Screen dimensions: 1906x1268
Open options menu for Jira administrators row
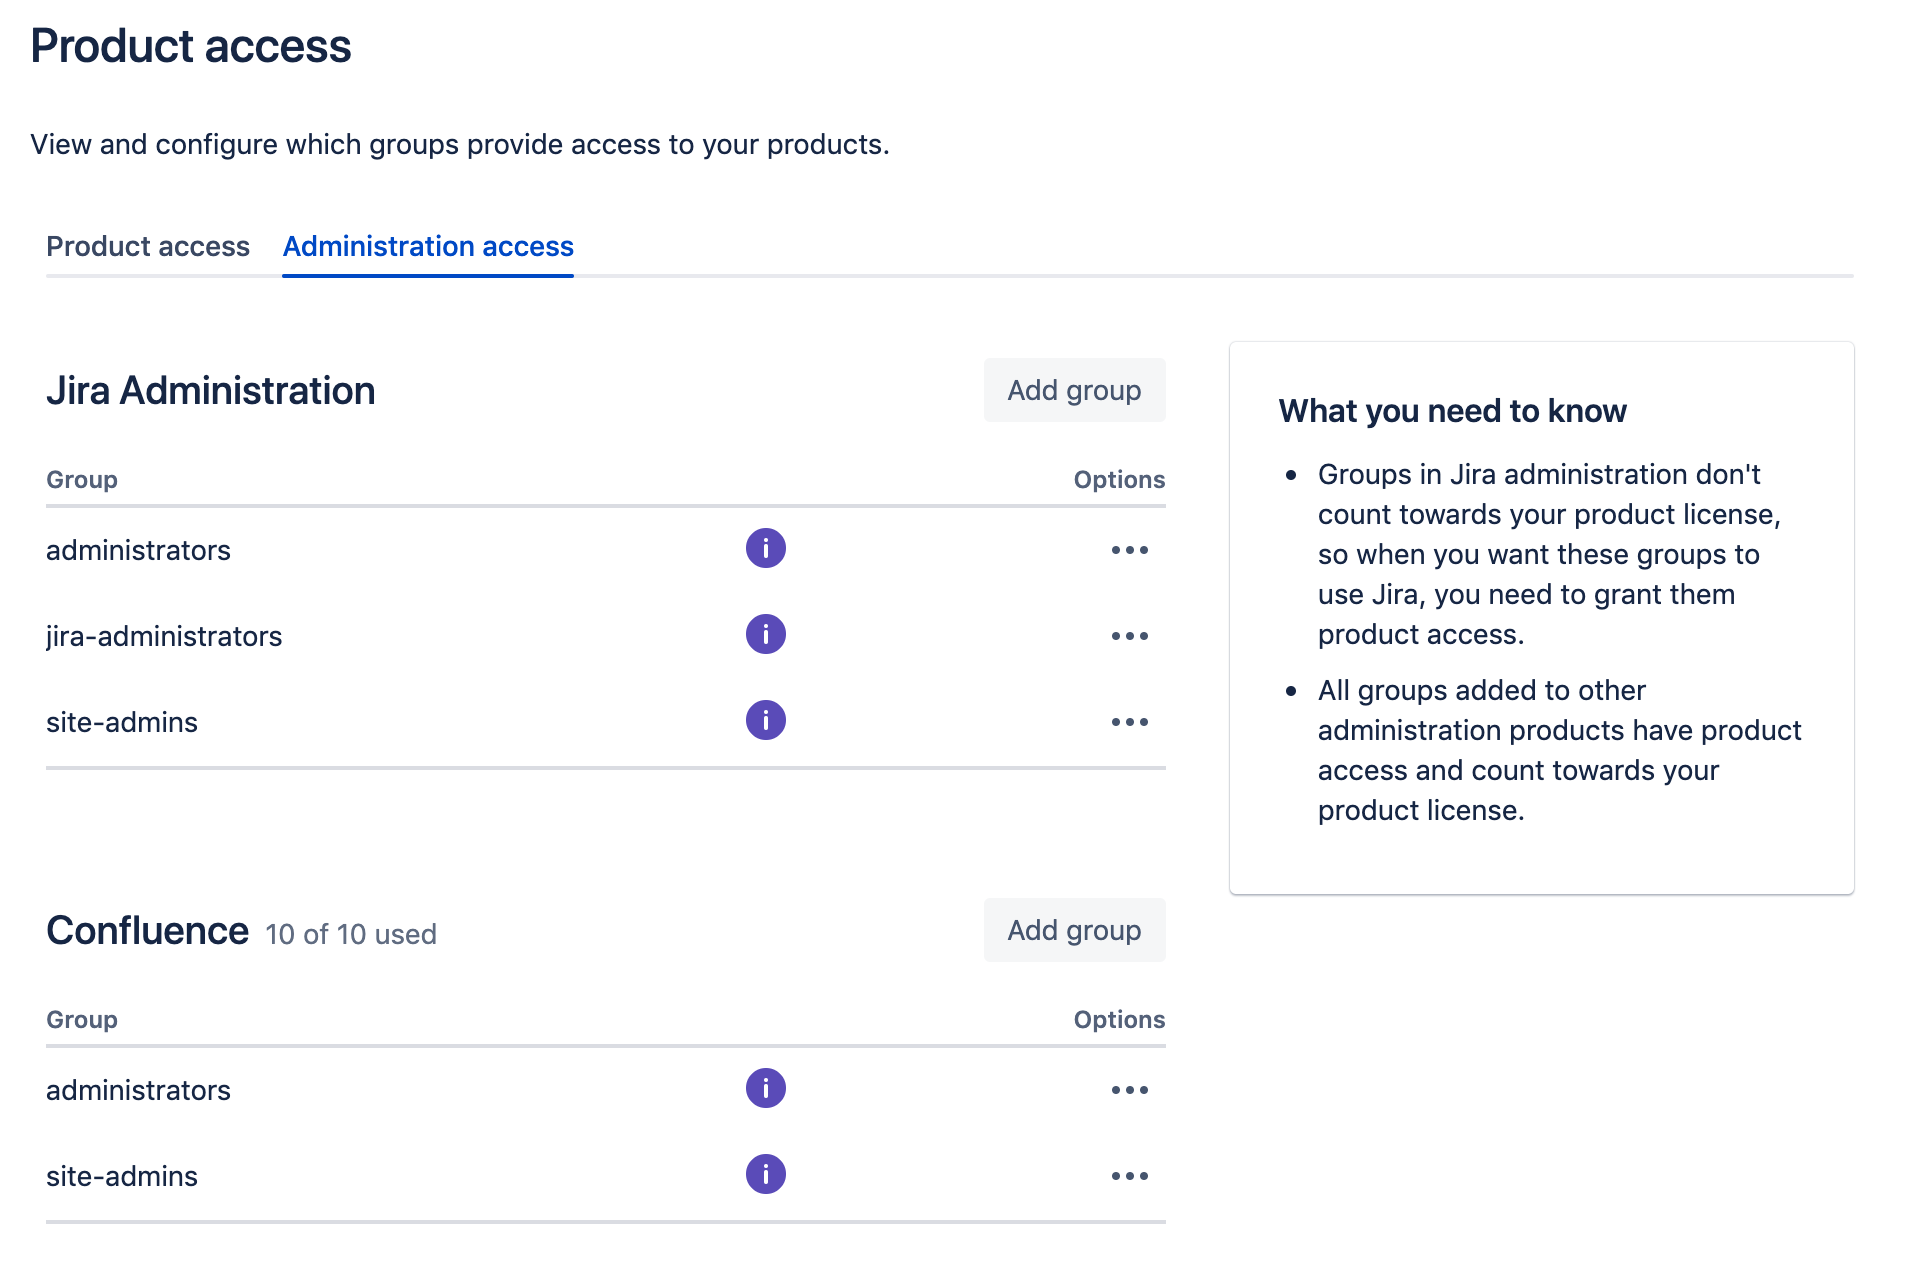tap(1129, 550)
